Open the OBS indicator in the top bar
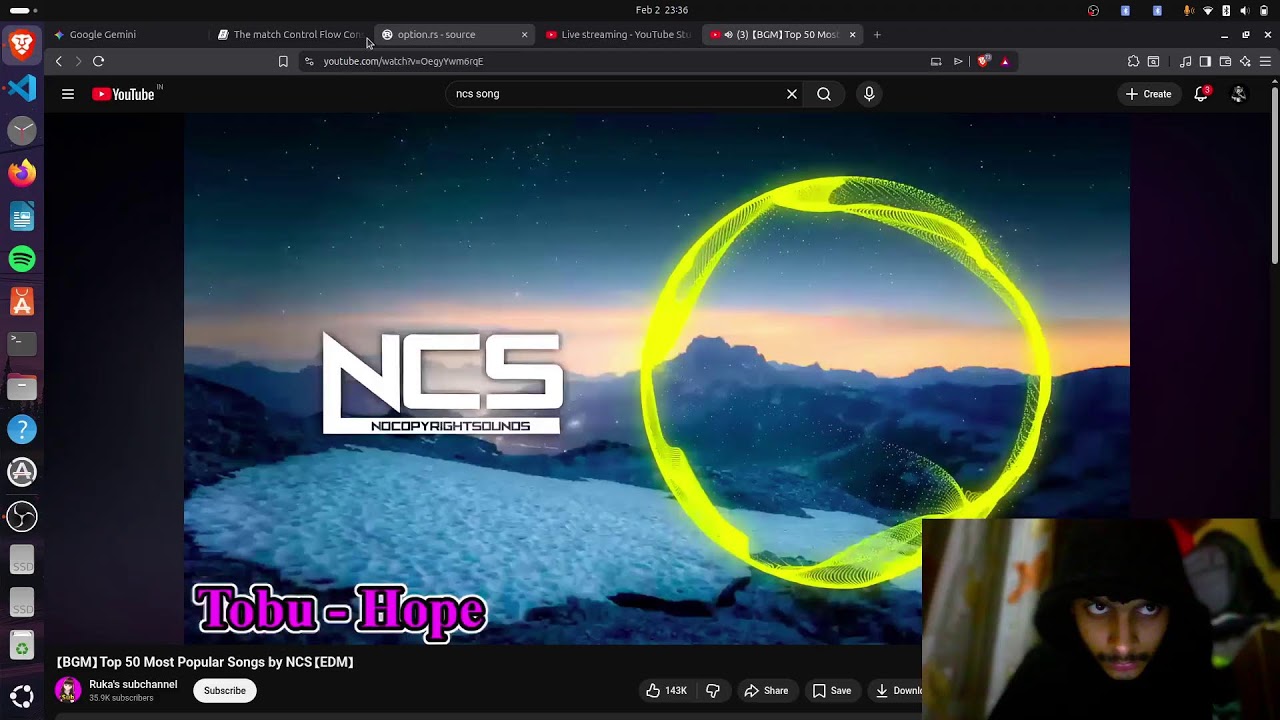 coord(1093,10)
